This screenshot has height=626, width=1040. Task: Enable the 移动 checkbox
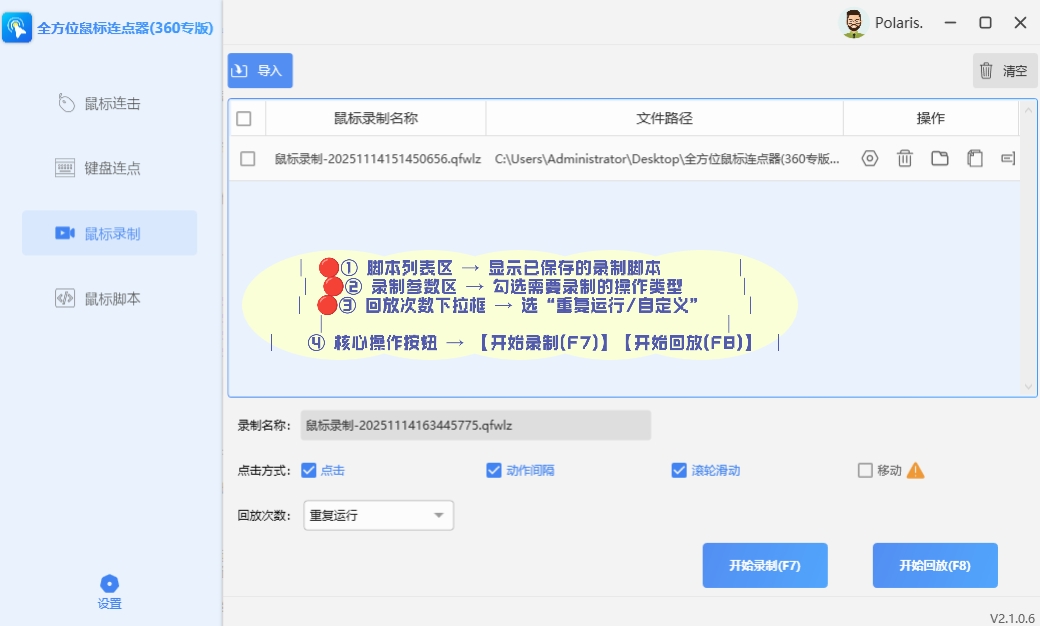point(866,470)
